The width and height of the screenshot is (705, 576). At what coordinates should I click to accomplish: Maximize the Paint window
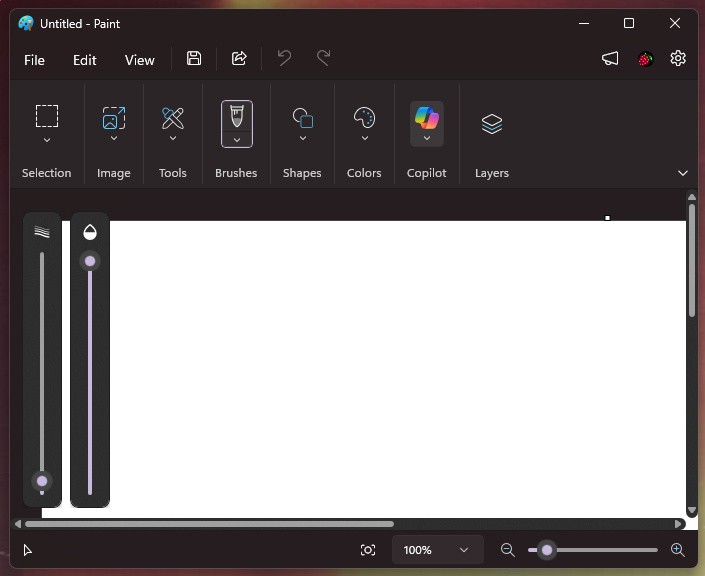[629, 23]
